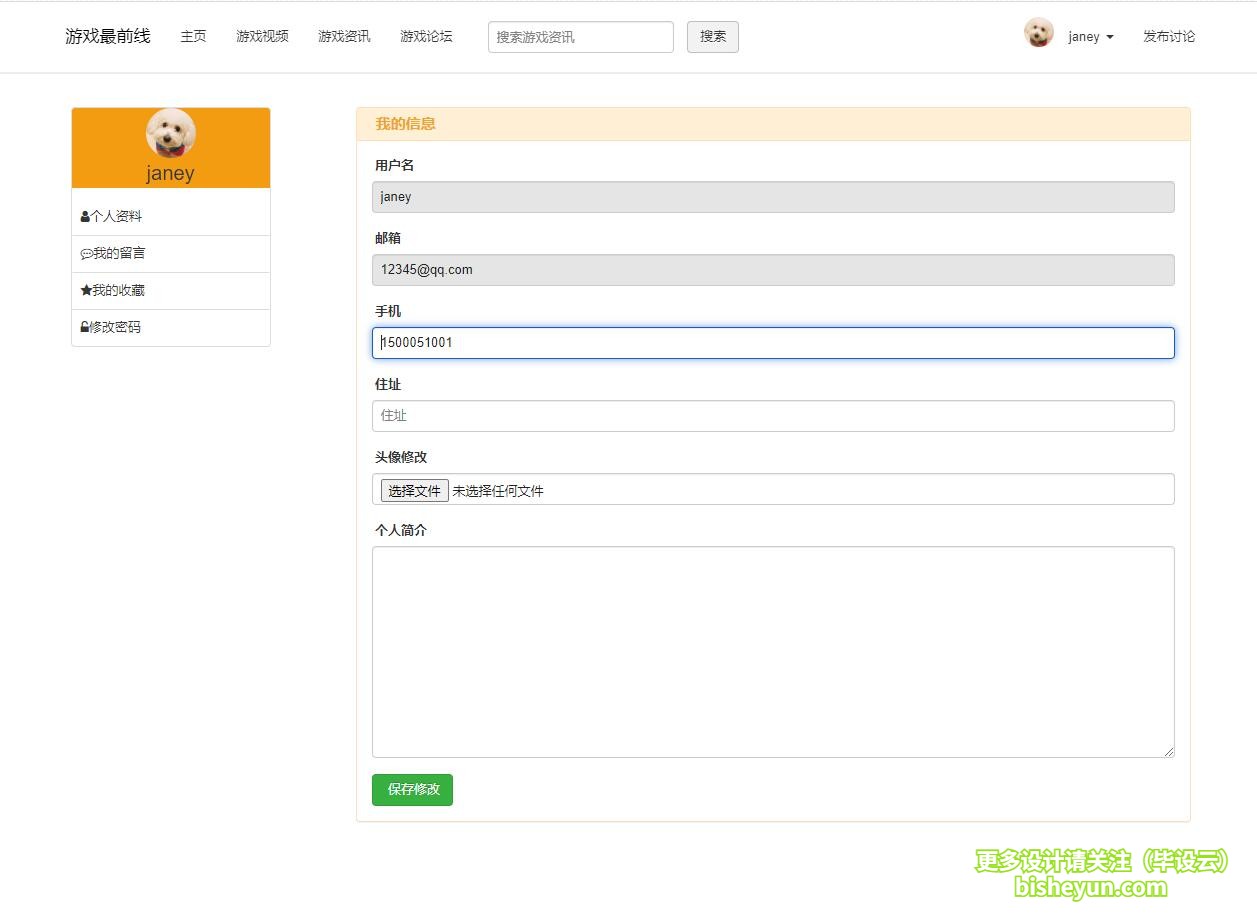The width and height of the screenshot is (1257, 923).
Task: Click the 住址 field label
Action: pos(388,384)
